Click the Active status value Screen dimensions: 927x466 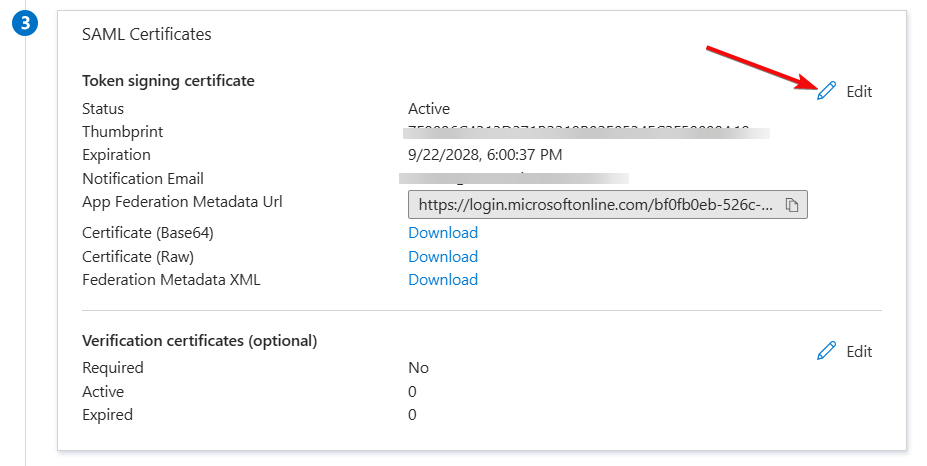coord(429,109)
